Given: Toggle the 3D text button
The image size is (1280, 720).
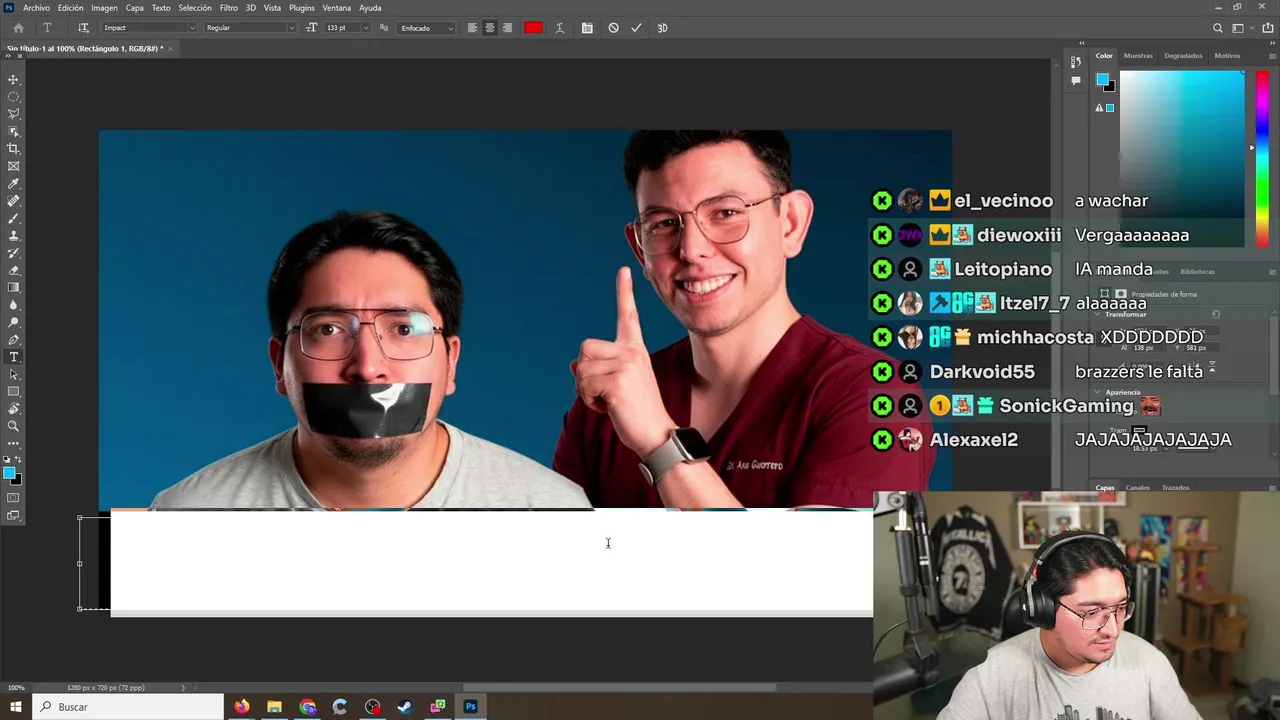Looking at the screenshot, I should 662,28.
